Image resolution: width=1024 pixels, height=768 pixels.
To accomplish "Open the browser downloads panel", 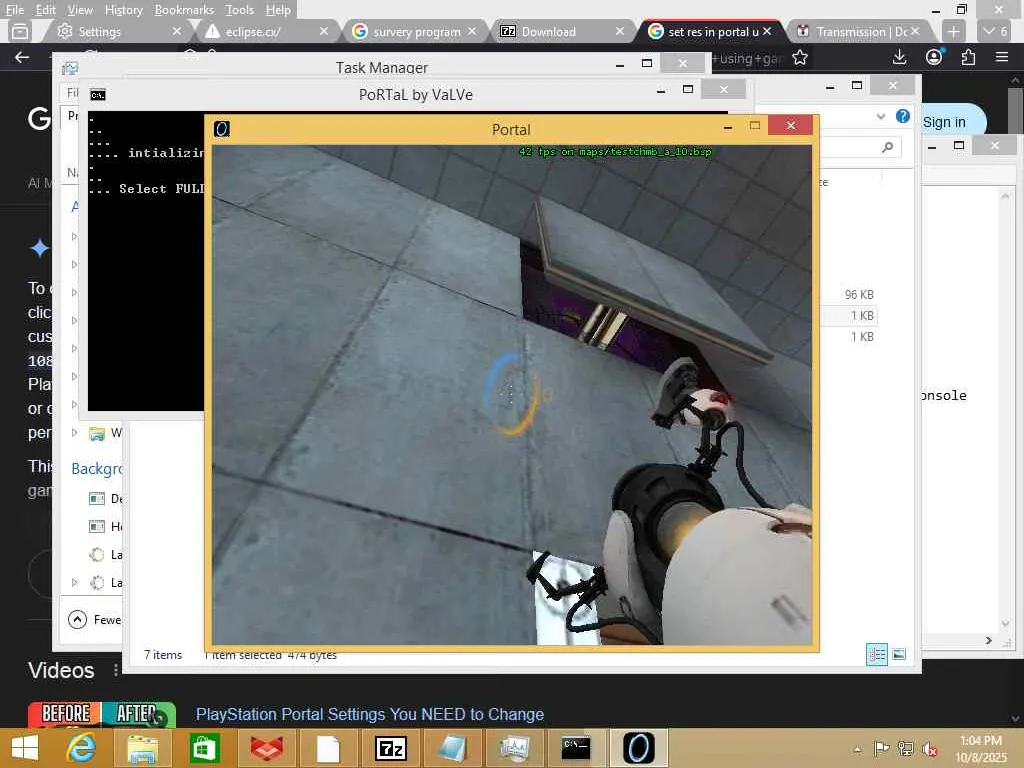I will click(899, 57).
